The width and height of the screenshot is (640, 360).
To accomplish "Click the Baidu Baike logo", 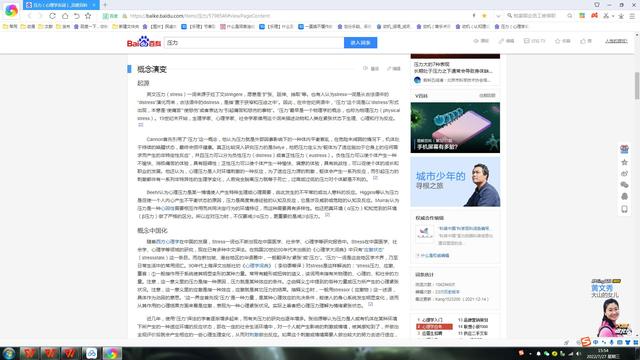I will point(144,42).
